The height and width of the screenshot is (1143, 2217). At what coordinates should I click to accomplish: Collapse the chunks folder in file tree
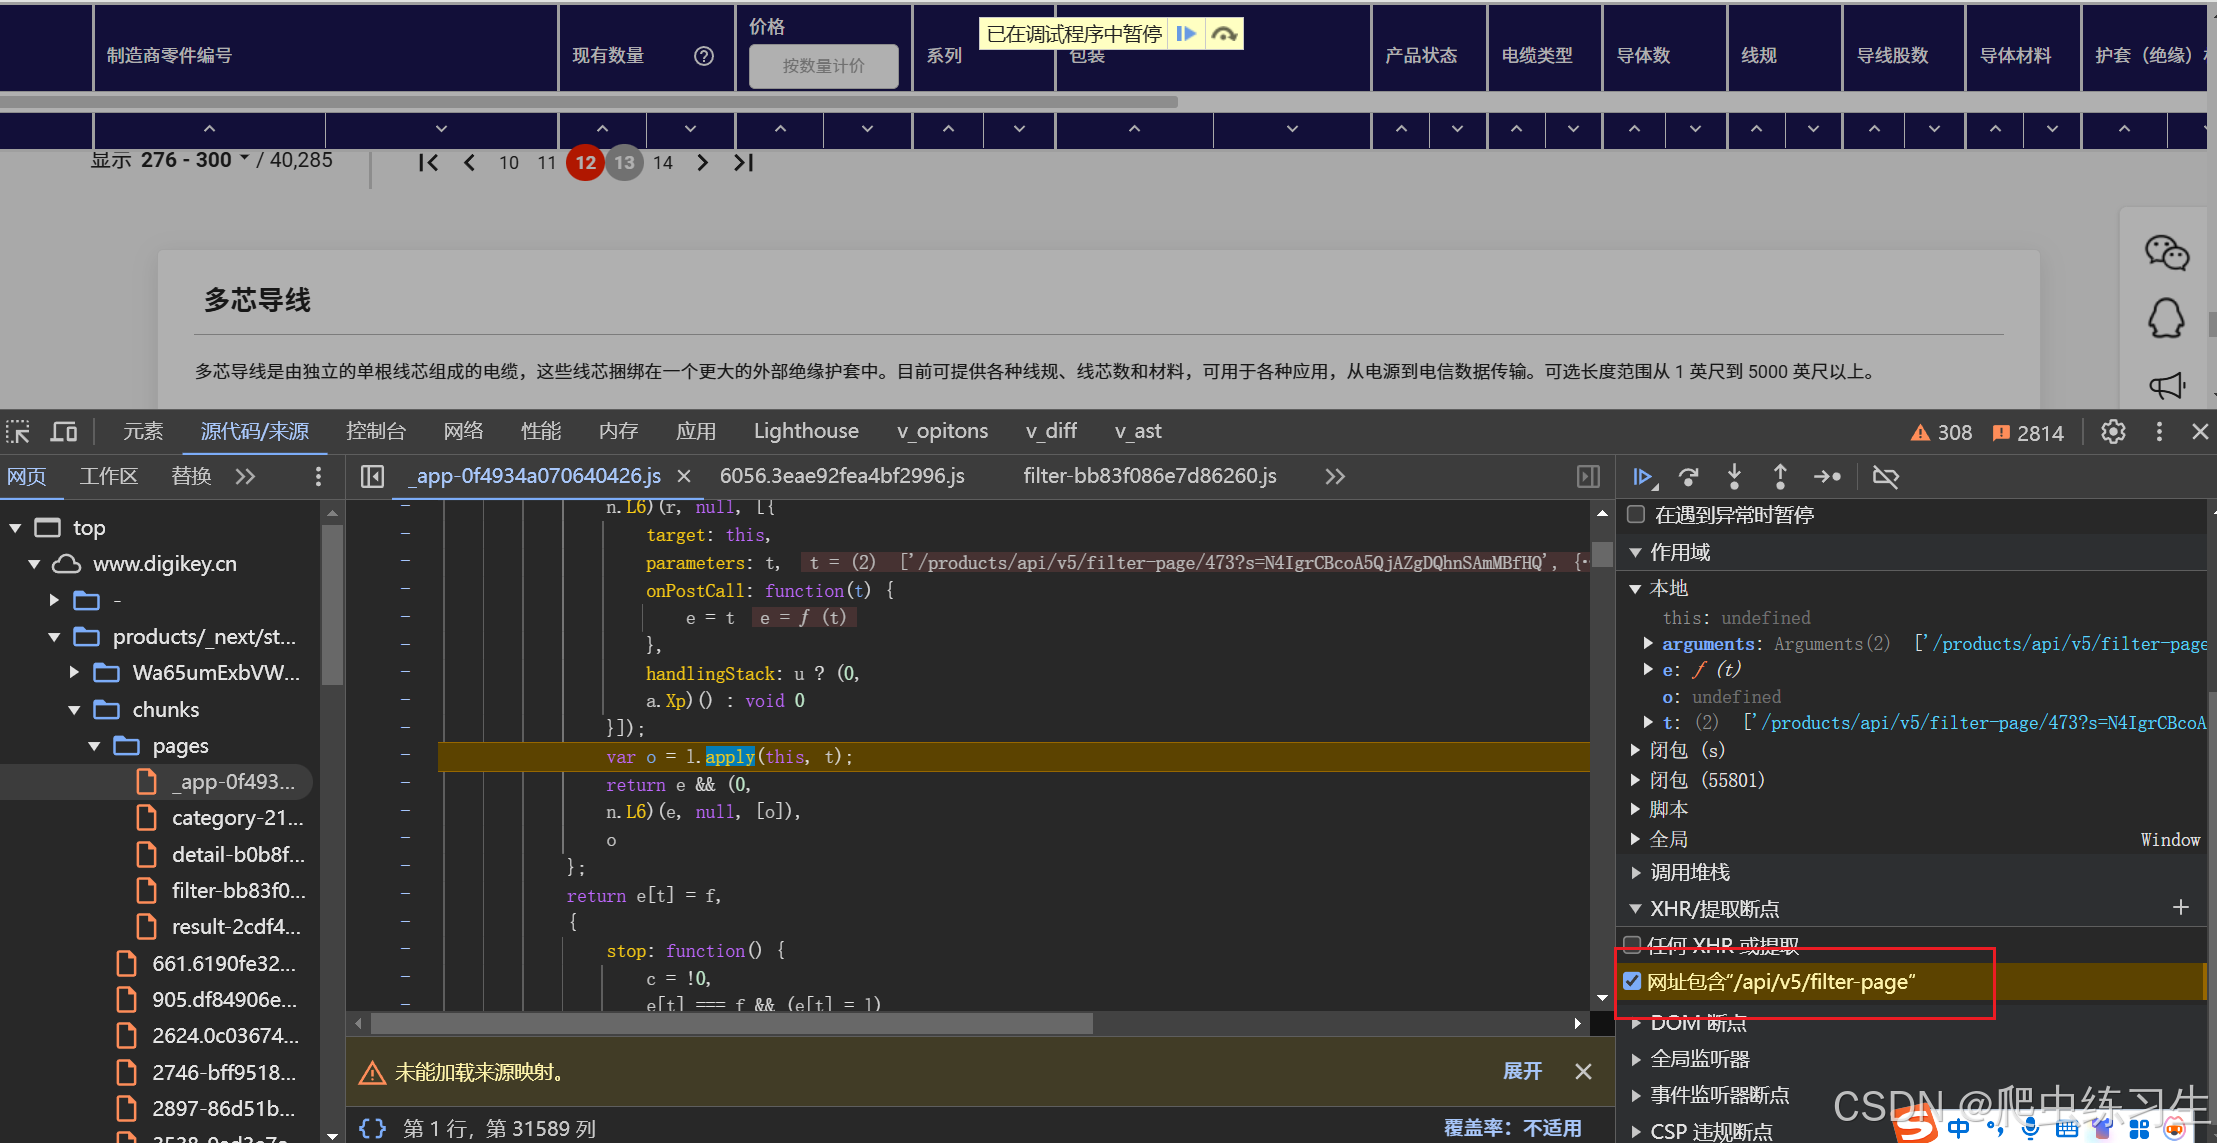click(x=74, y=710)
